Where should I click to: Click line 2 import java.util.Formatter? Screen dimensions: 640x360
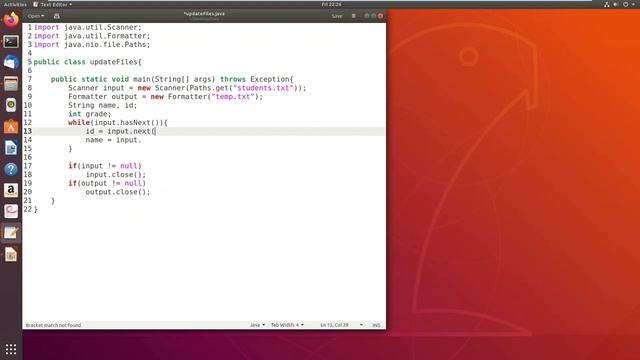(x=92, y=36)
